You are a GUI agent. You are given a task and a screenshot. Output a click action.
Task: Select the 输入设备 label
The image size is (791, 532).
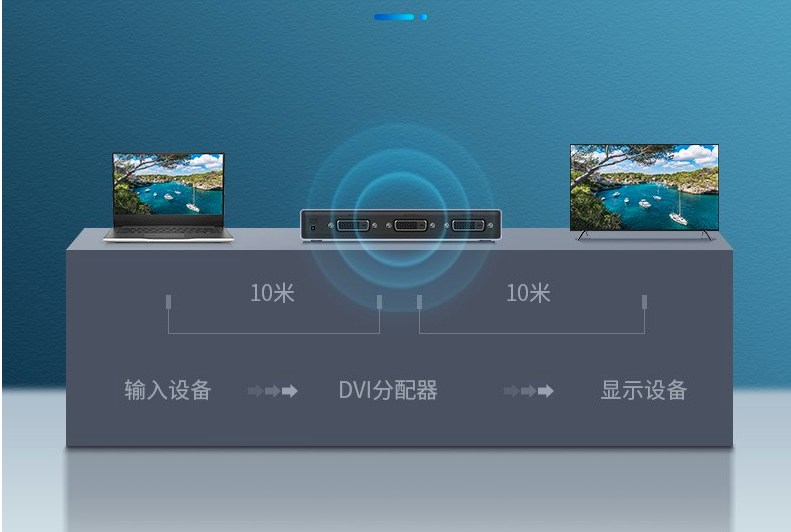(167, 390)
